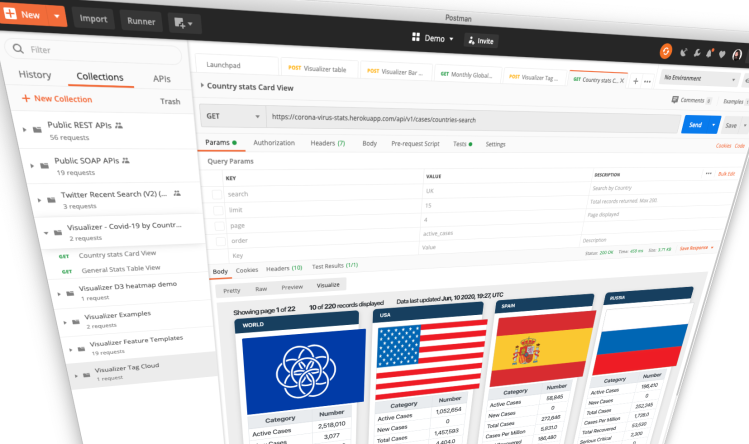Switch to the History tab
The image size is (749, 444).
point(34,75)
